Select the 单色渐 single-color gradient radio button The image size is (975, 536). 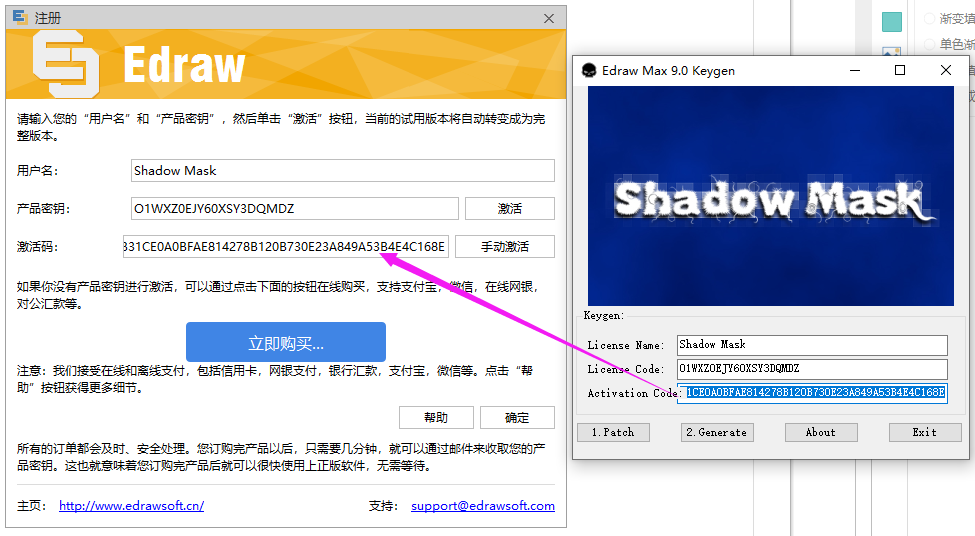[930, 44]
